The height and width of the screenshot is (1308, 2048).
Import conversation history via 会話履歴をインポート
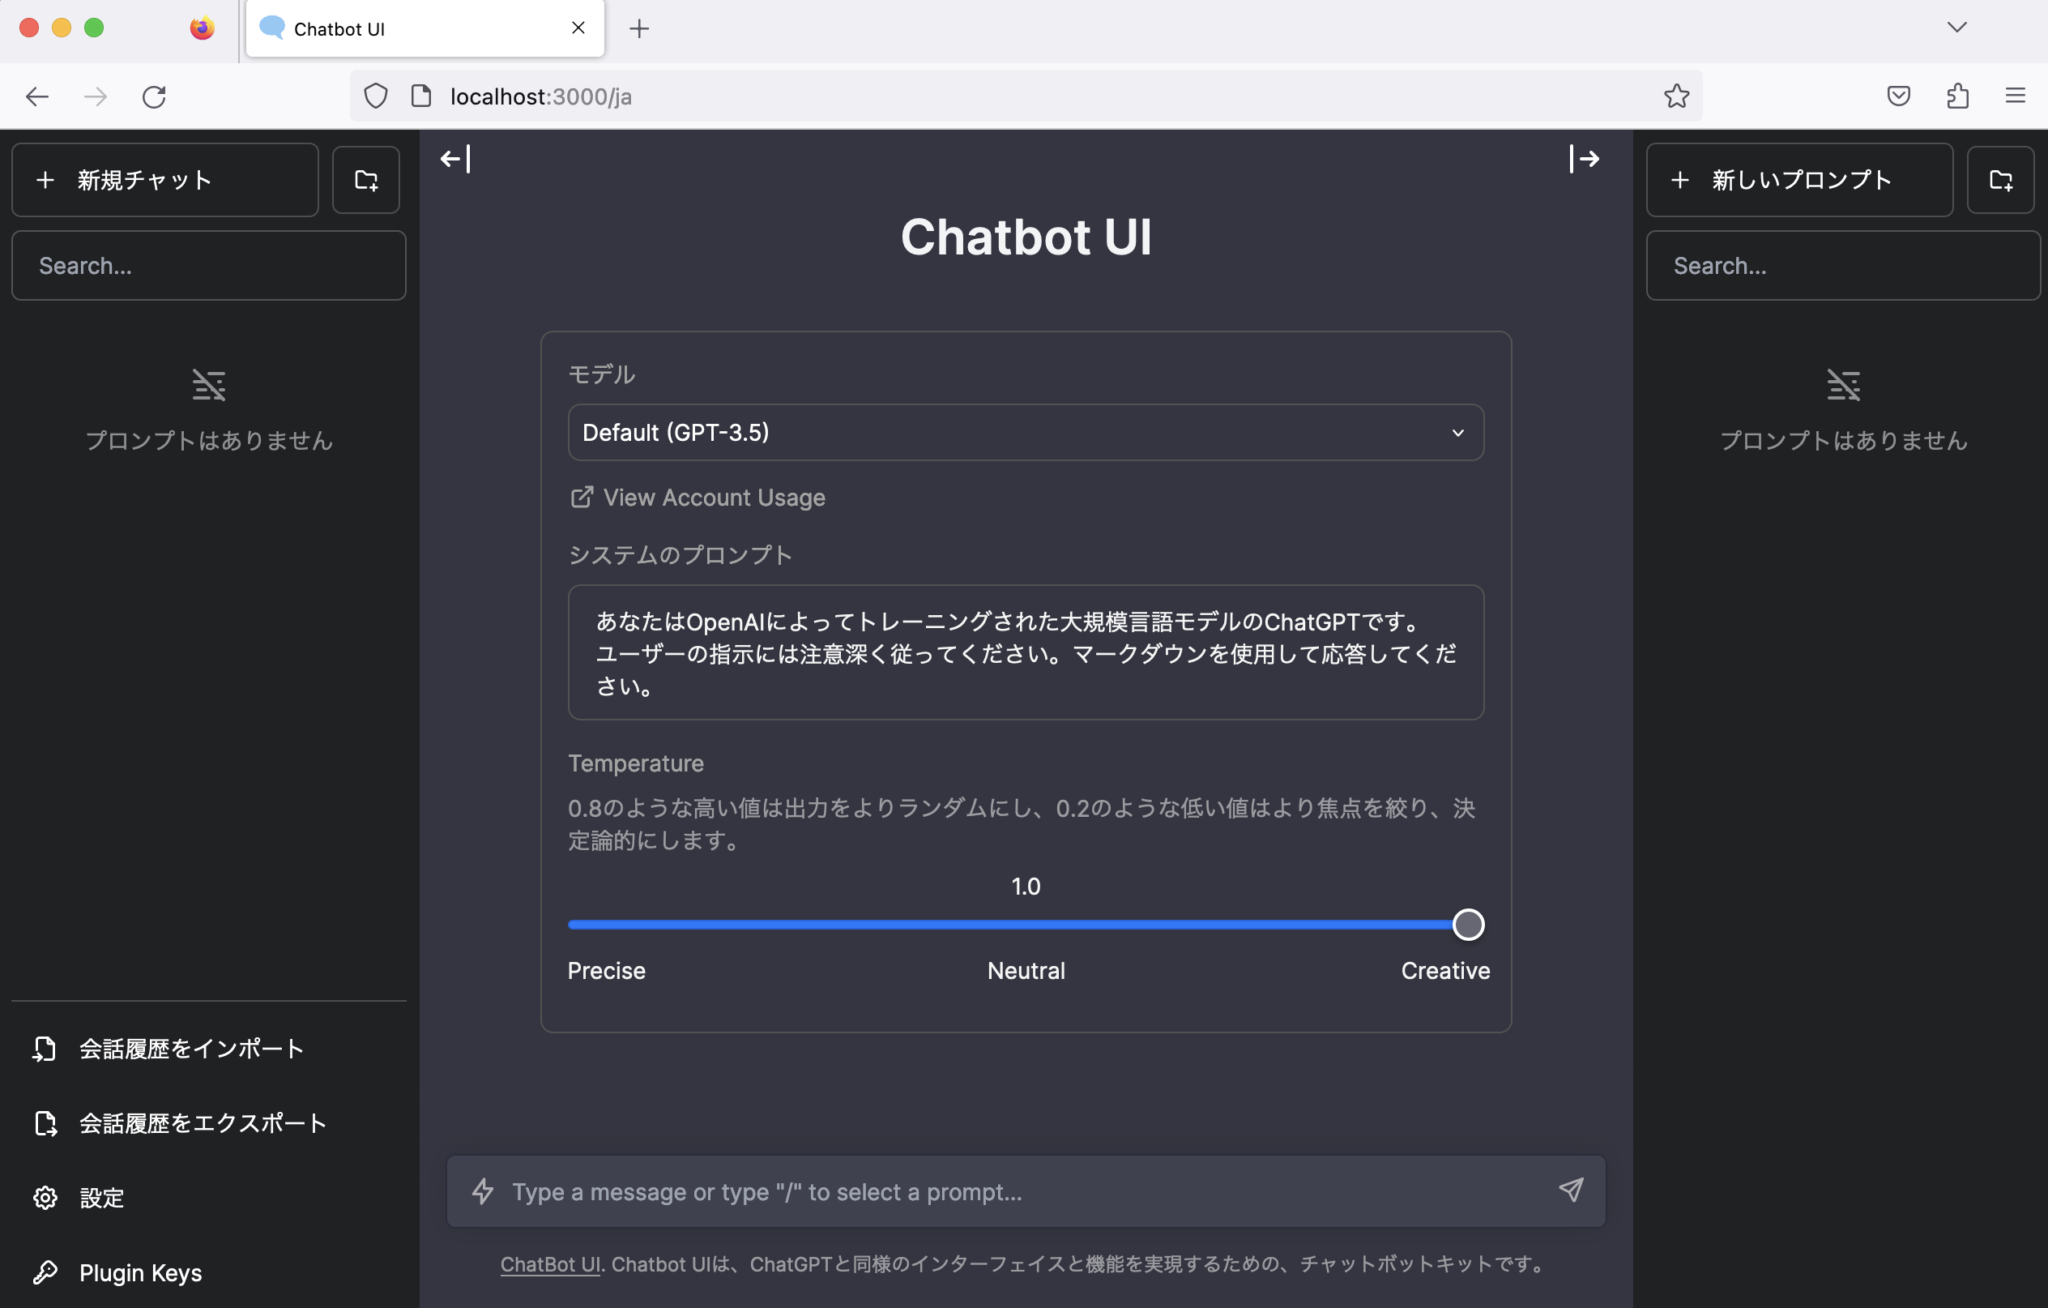[x=190, y=1048]
